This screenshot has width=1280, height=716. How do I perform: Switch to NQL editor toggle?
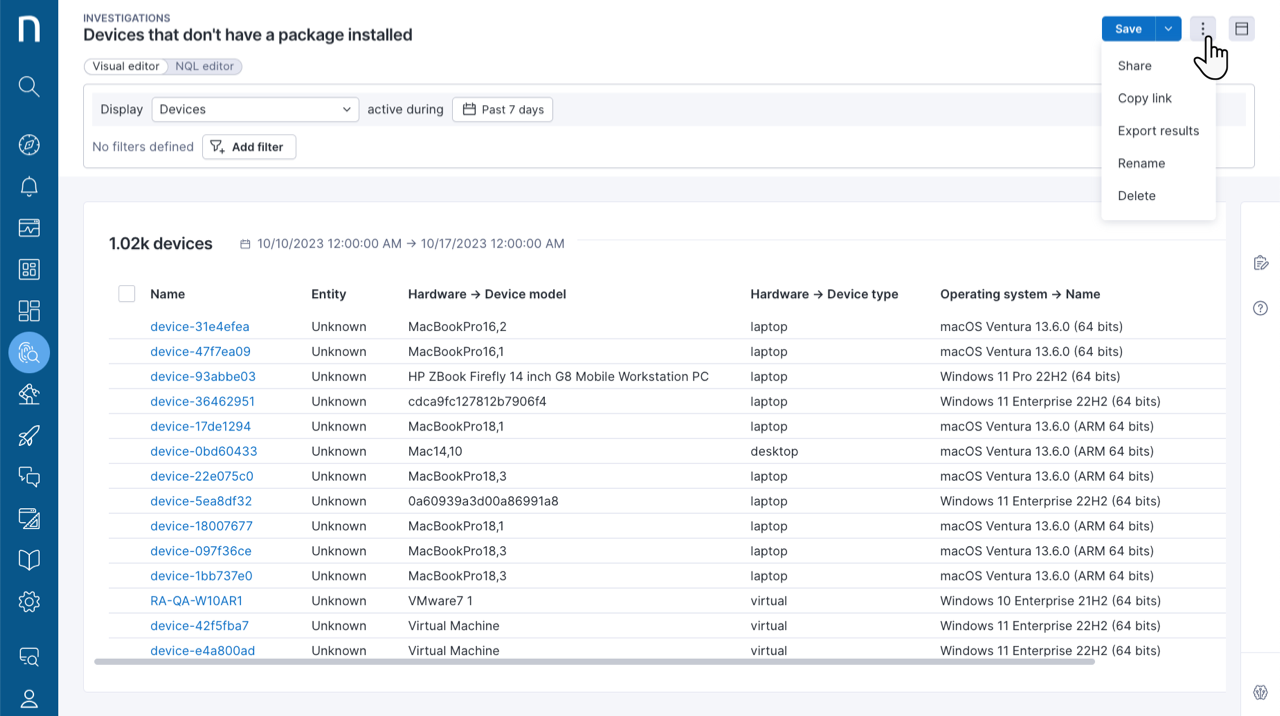click(205, 66)
